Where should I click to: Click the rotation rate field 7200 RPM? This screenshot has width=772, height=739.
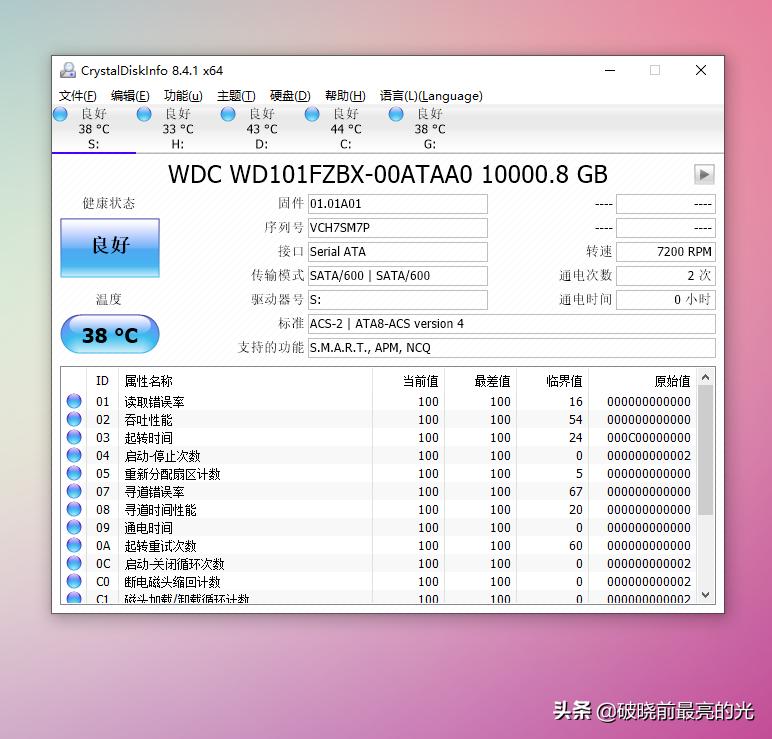666,252
